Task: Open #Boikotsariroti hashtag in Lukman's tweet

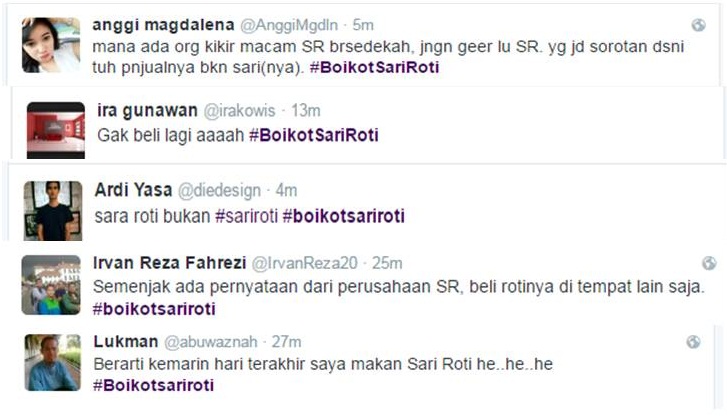Action: (x=153, y=386)
